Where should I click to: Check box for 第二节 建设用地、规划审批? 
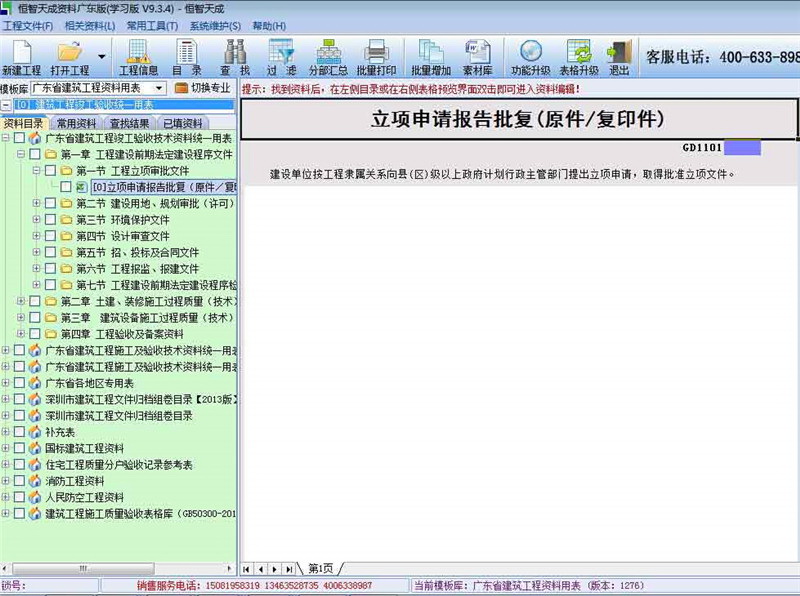50,203
